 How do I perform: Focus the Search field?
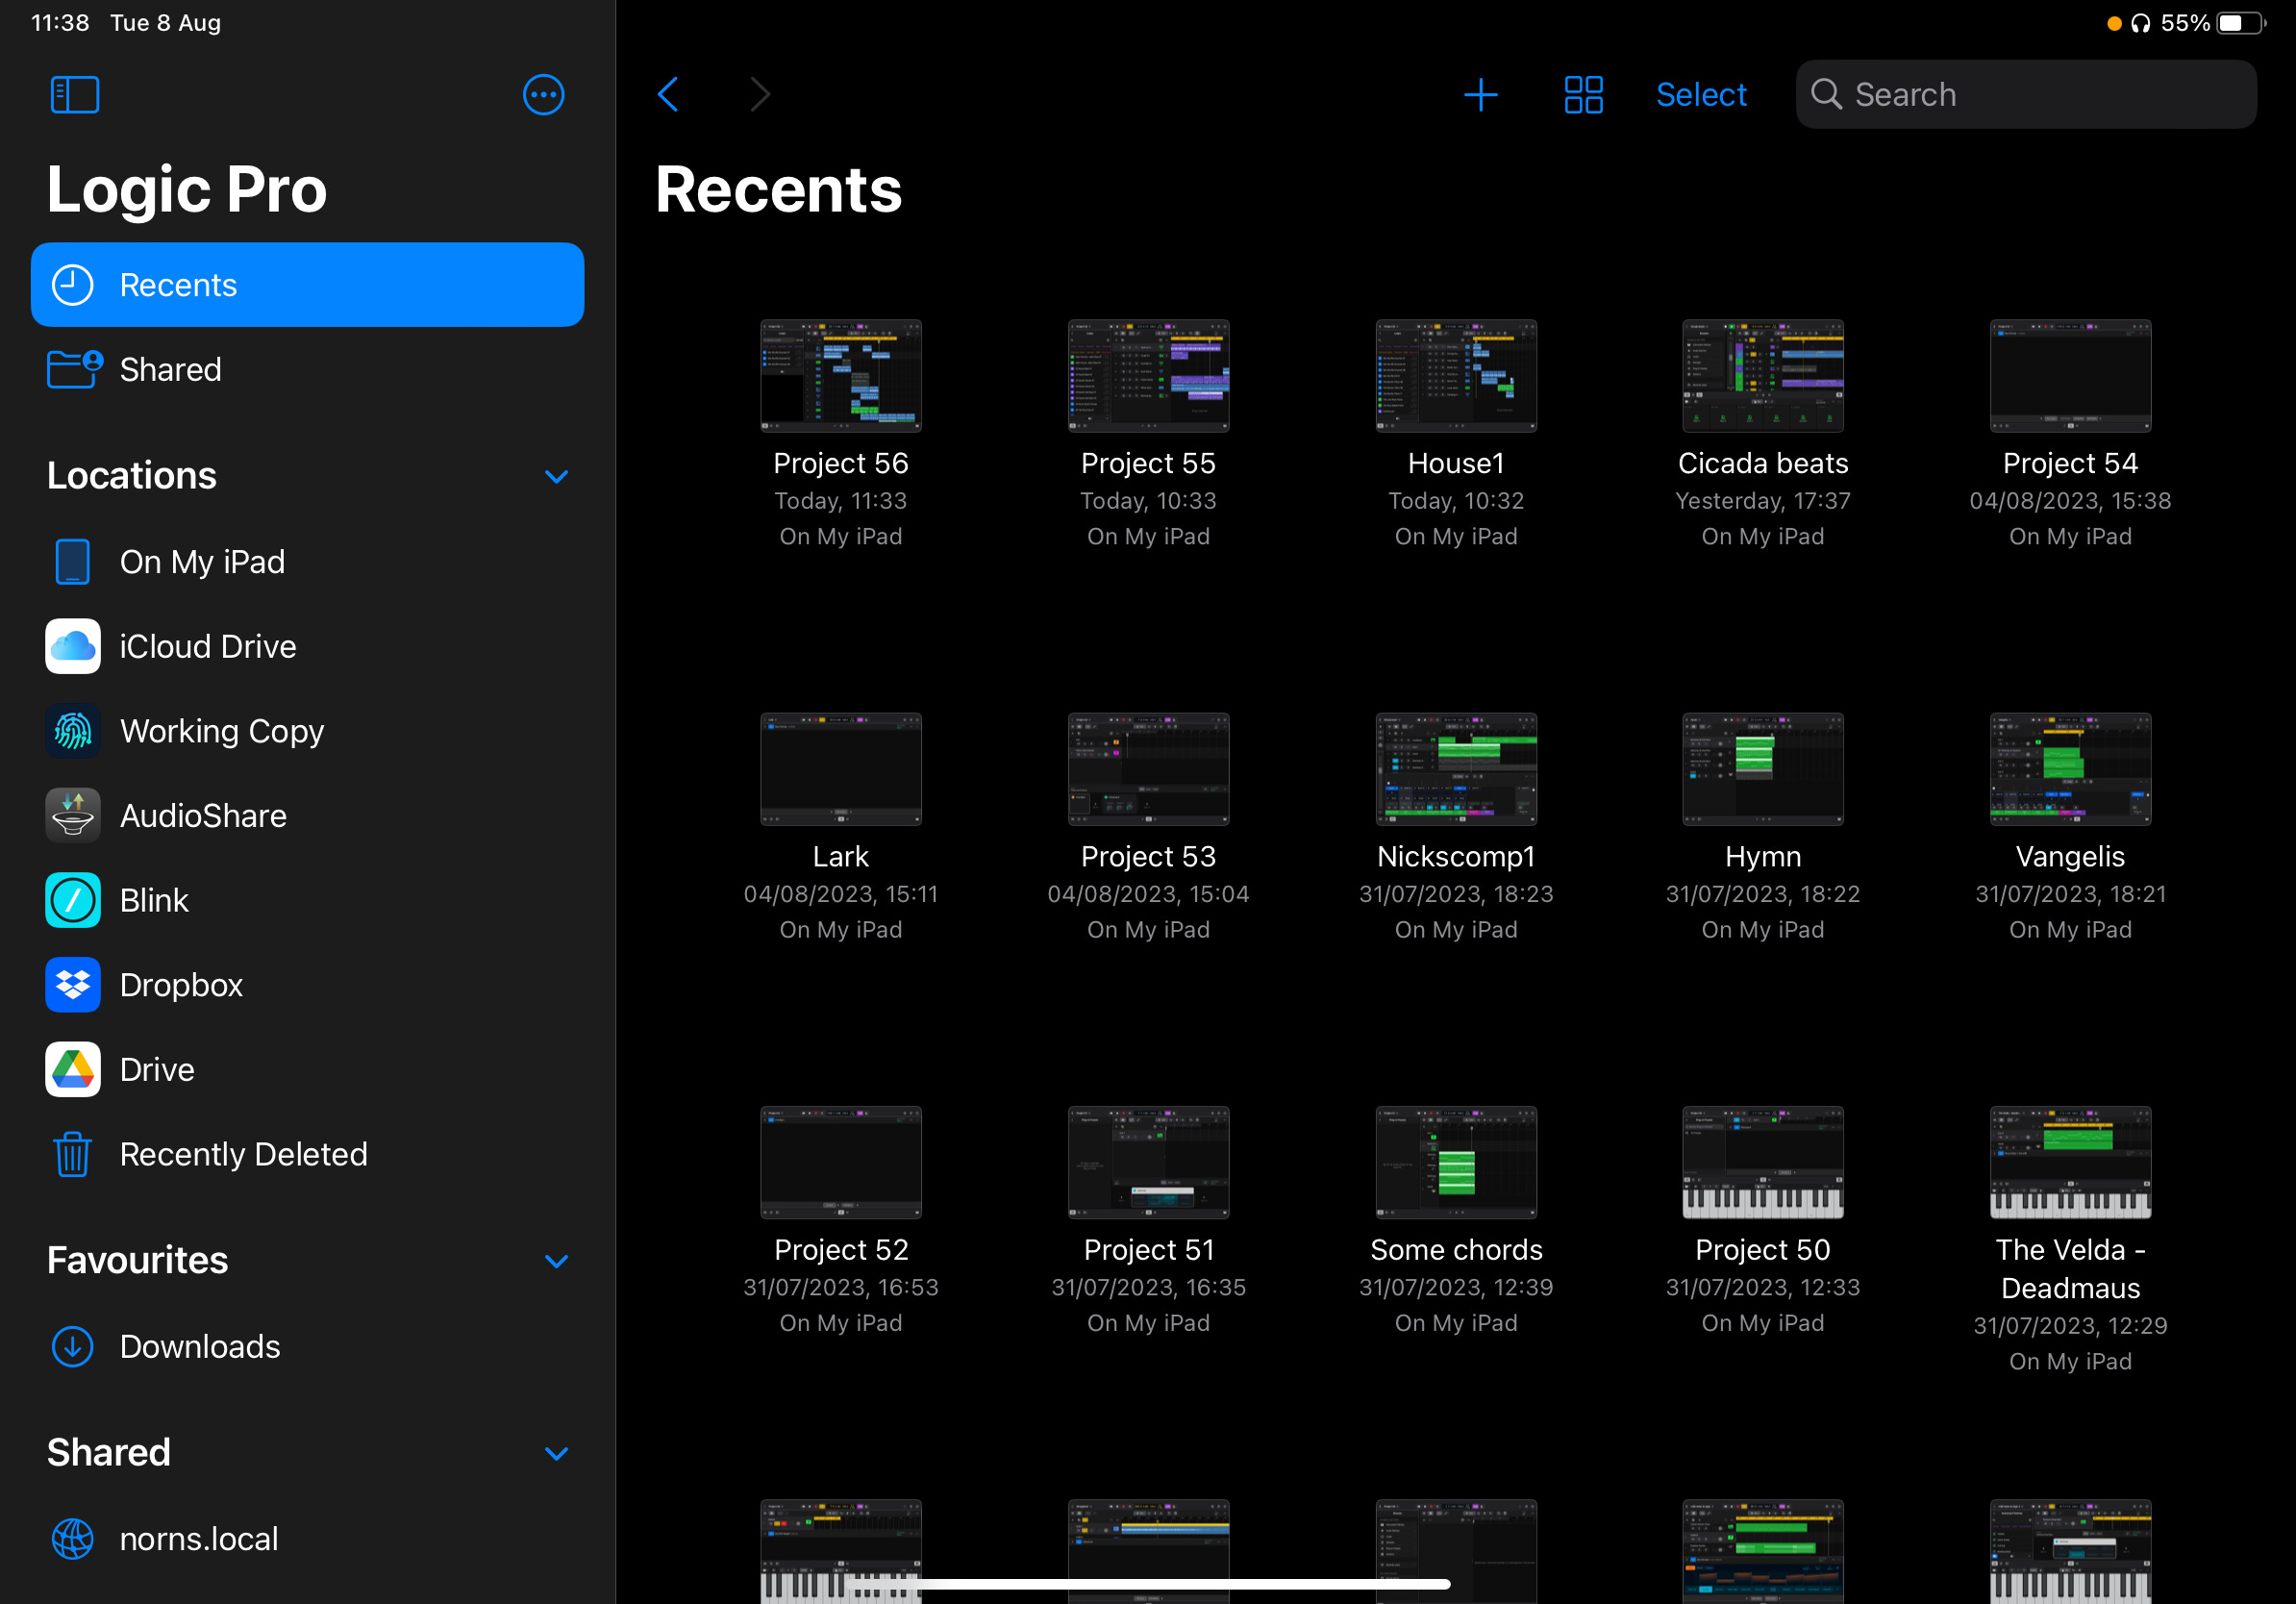click(2025, 95)
